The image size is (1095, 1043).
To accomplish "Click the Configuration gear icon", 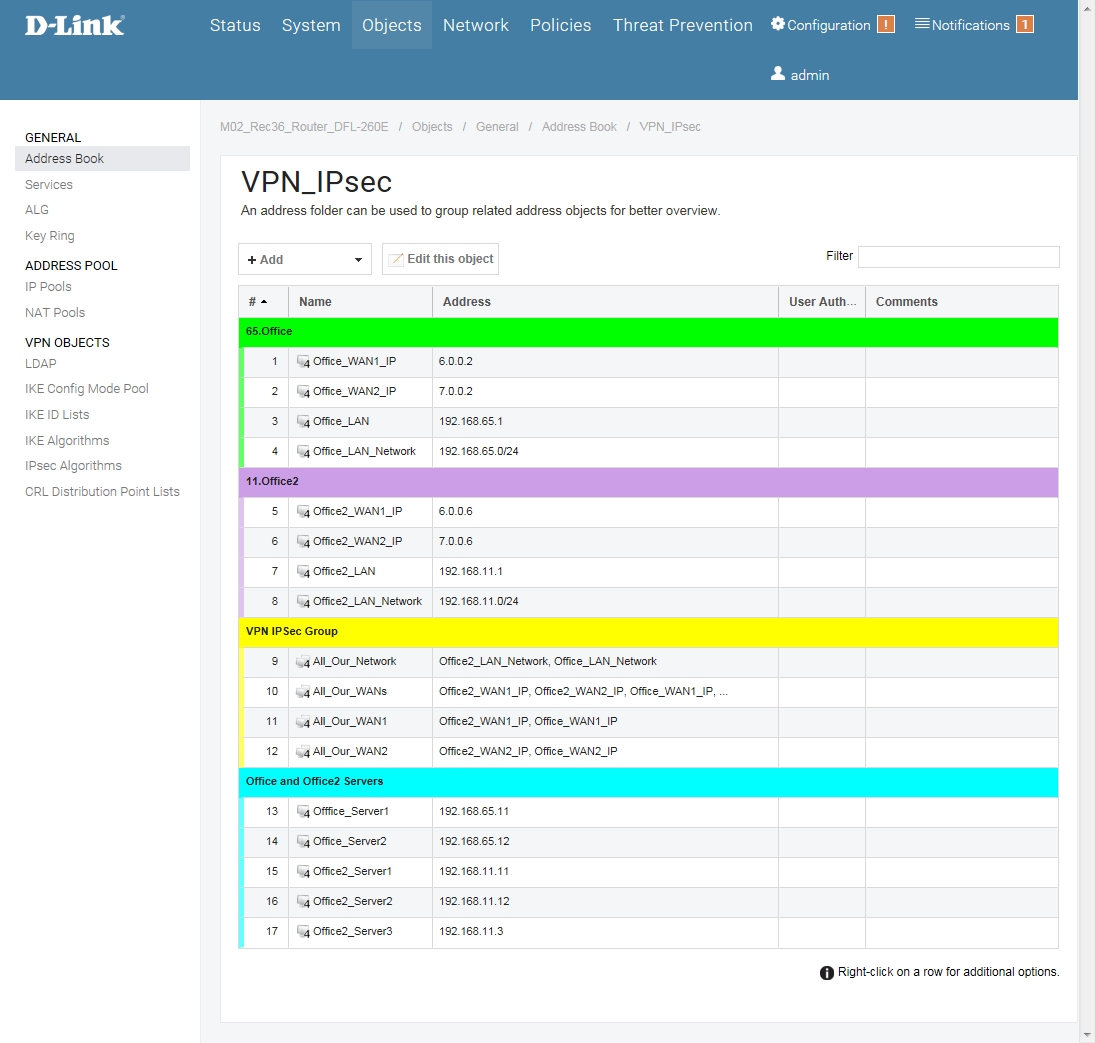I will 778,24.
